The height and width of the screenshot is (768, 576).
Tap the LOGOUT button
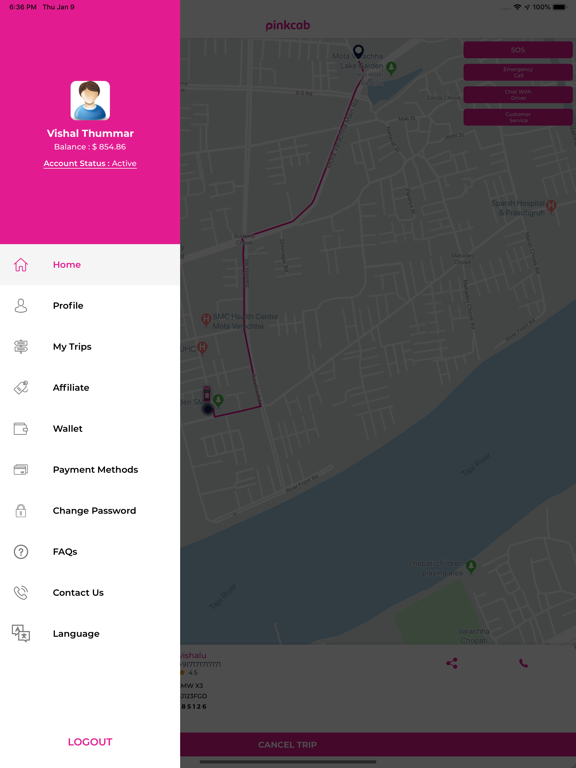tap(90, 742)
